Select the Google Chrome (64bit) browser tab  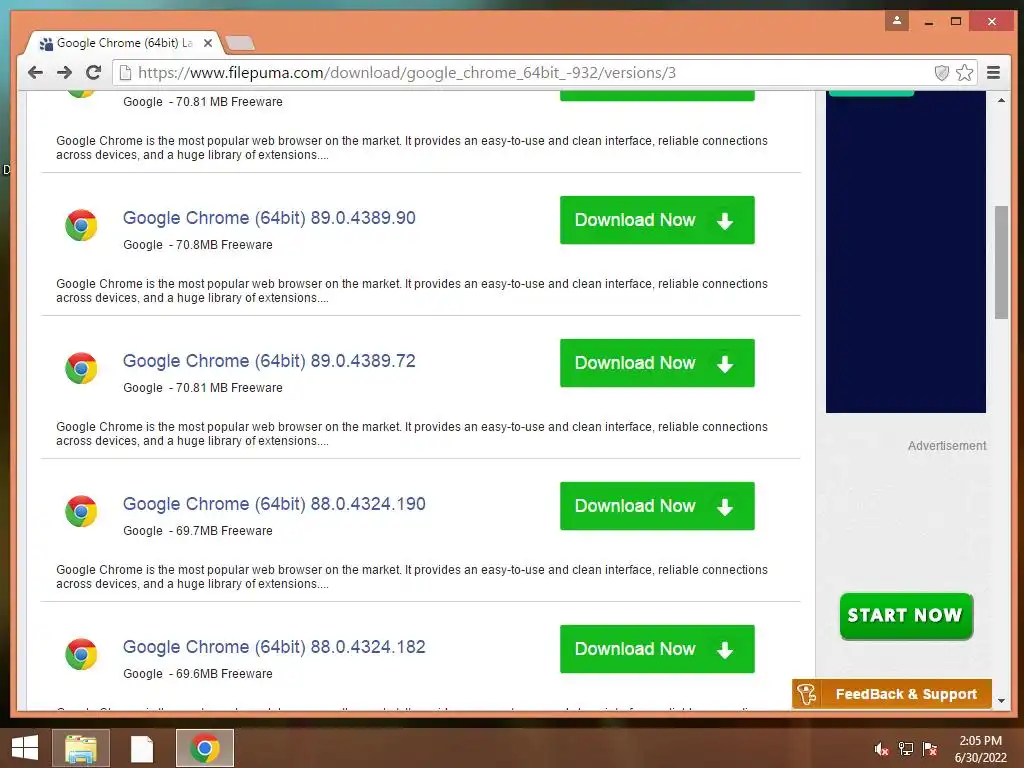(124, 43)
